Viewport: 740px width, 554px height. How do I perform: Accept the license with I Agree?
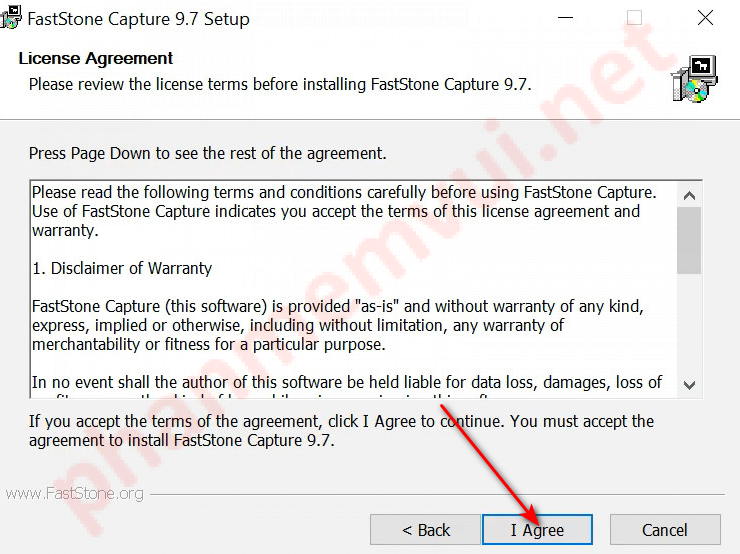537,529
